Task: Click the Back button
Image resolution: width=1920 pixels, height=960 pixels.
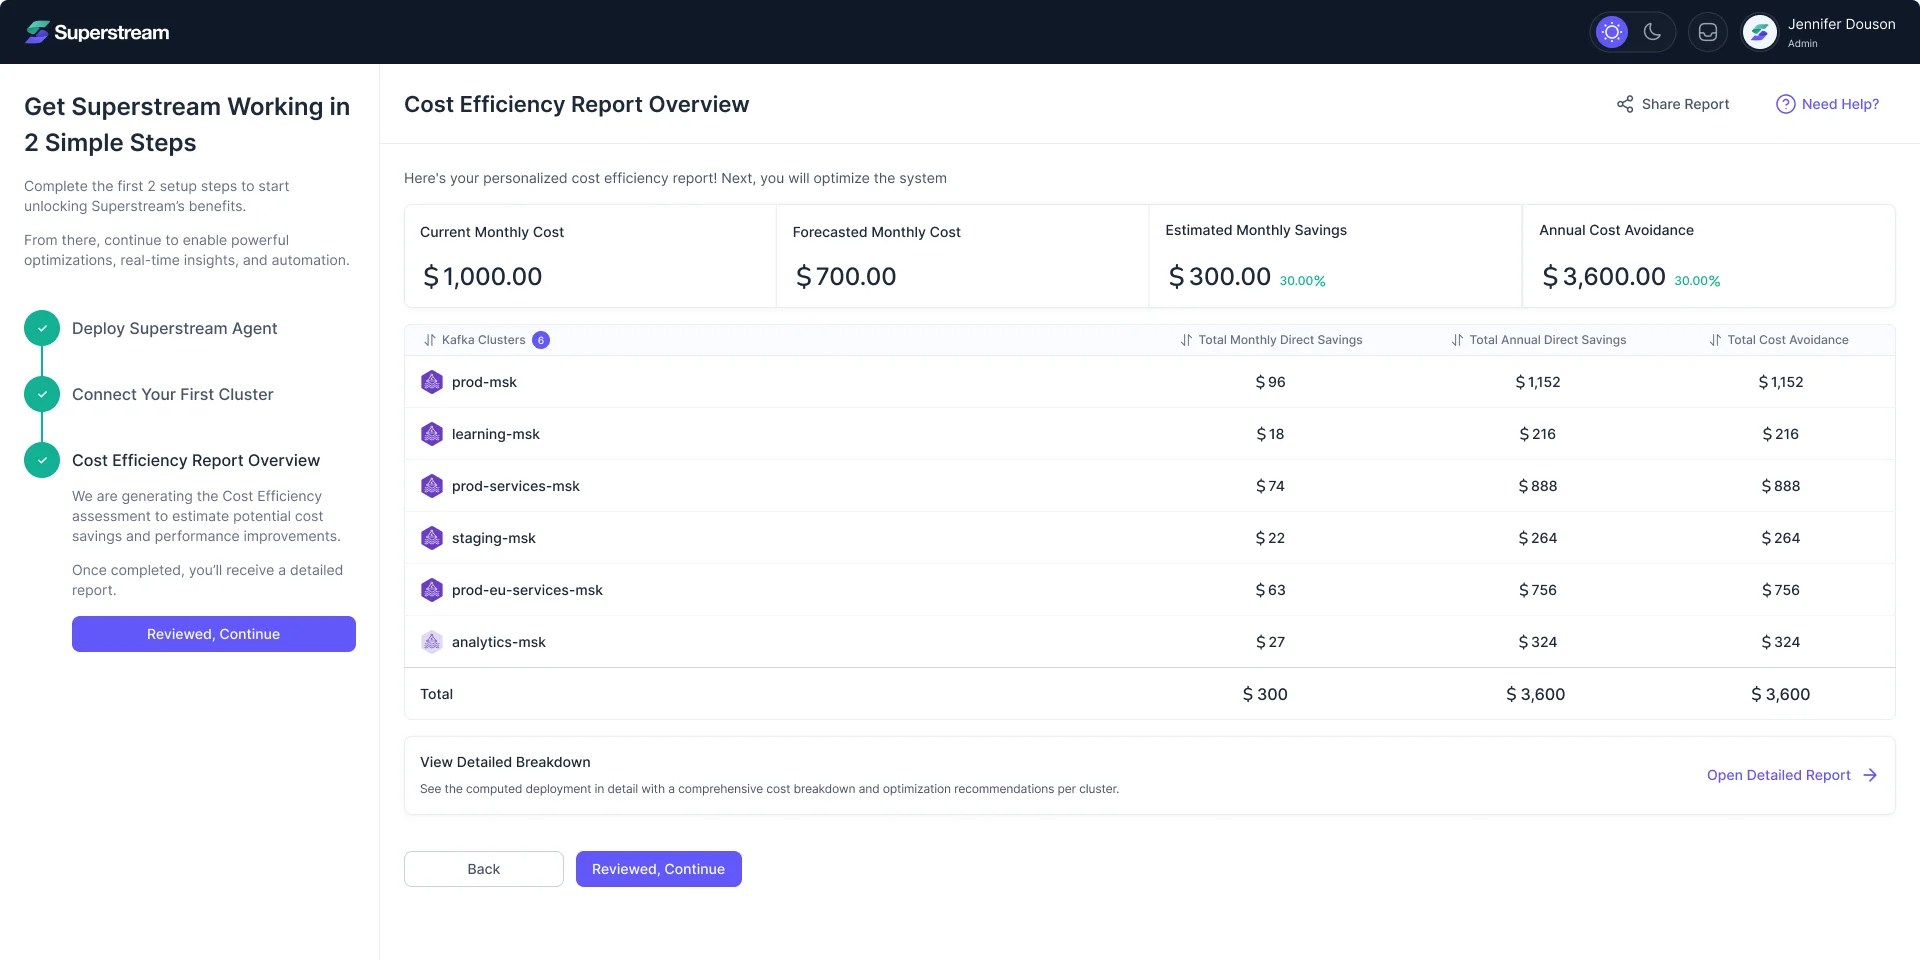Action: pyautogui.click(x=484, y=869)
